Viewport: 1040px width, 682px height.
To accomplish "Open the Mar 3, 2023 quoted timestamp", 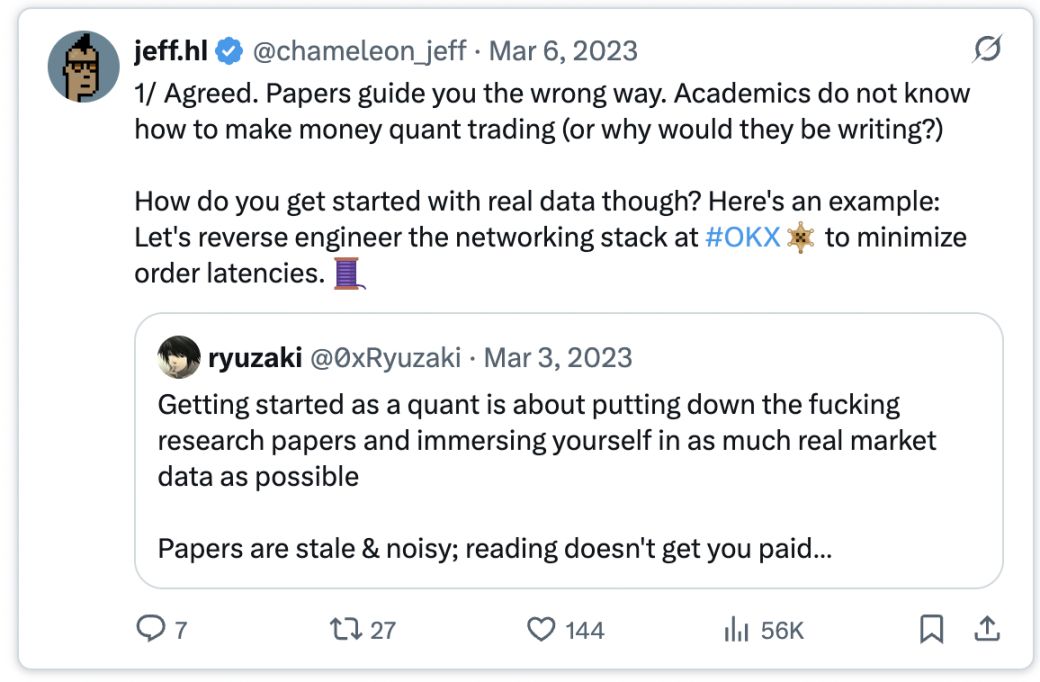I will pos(558,357).
